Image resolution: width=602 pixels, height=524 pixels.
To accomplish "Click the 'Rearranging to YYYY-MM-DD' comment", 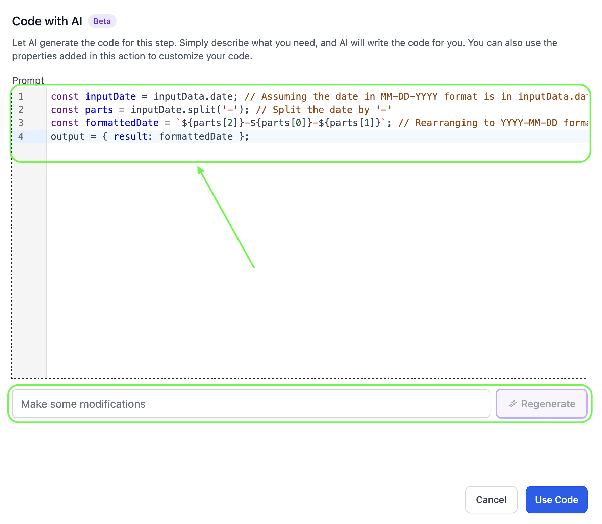I will point(493,123).
